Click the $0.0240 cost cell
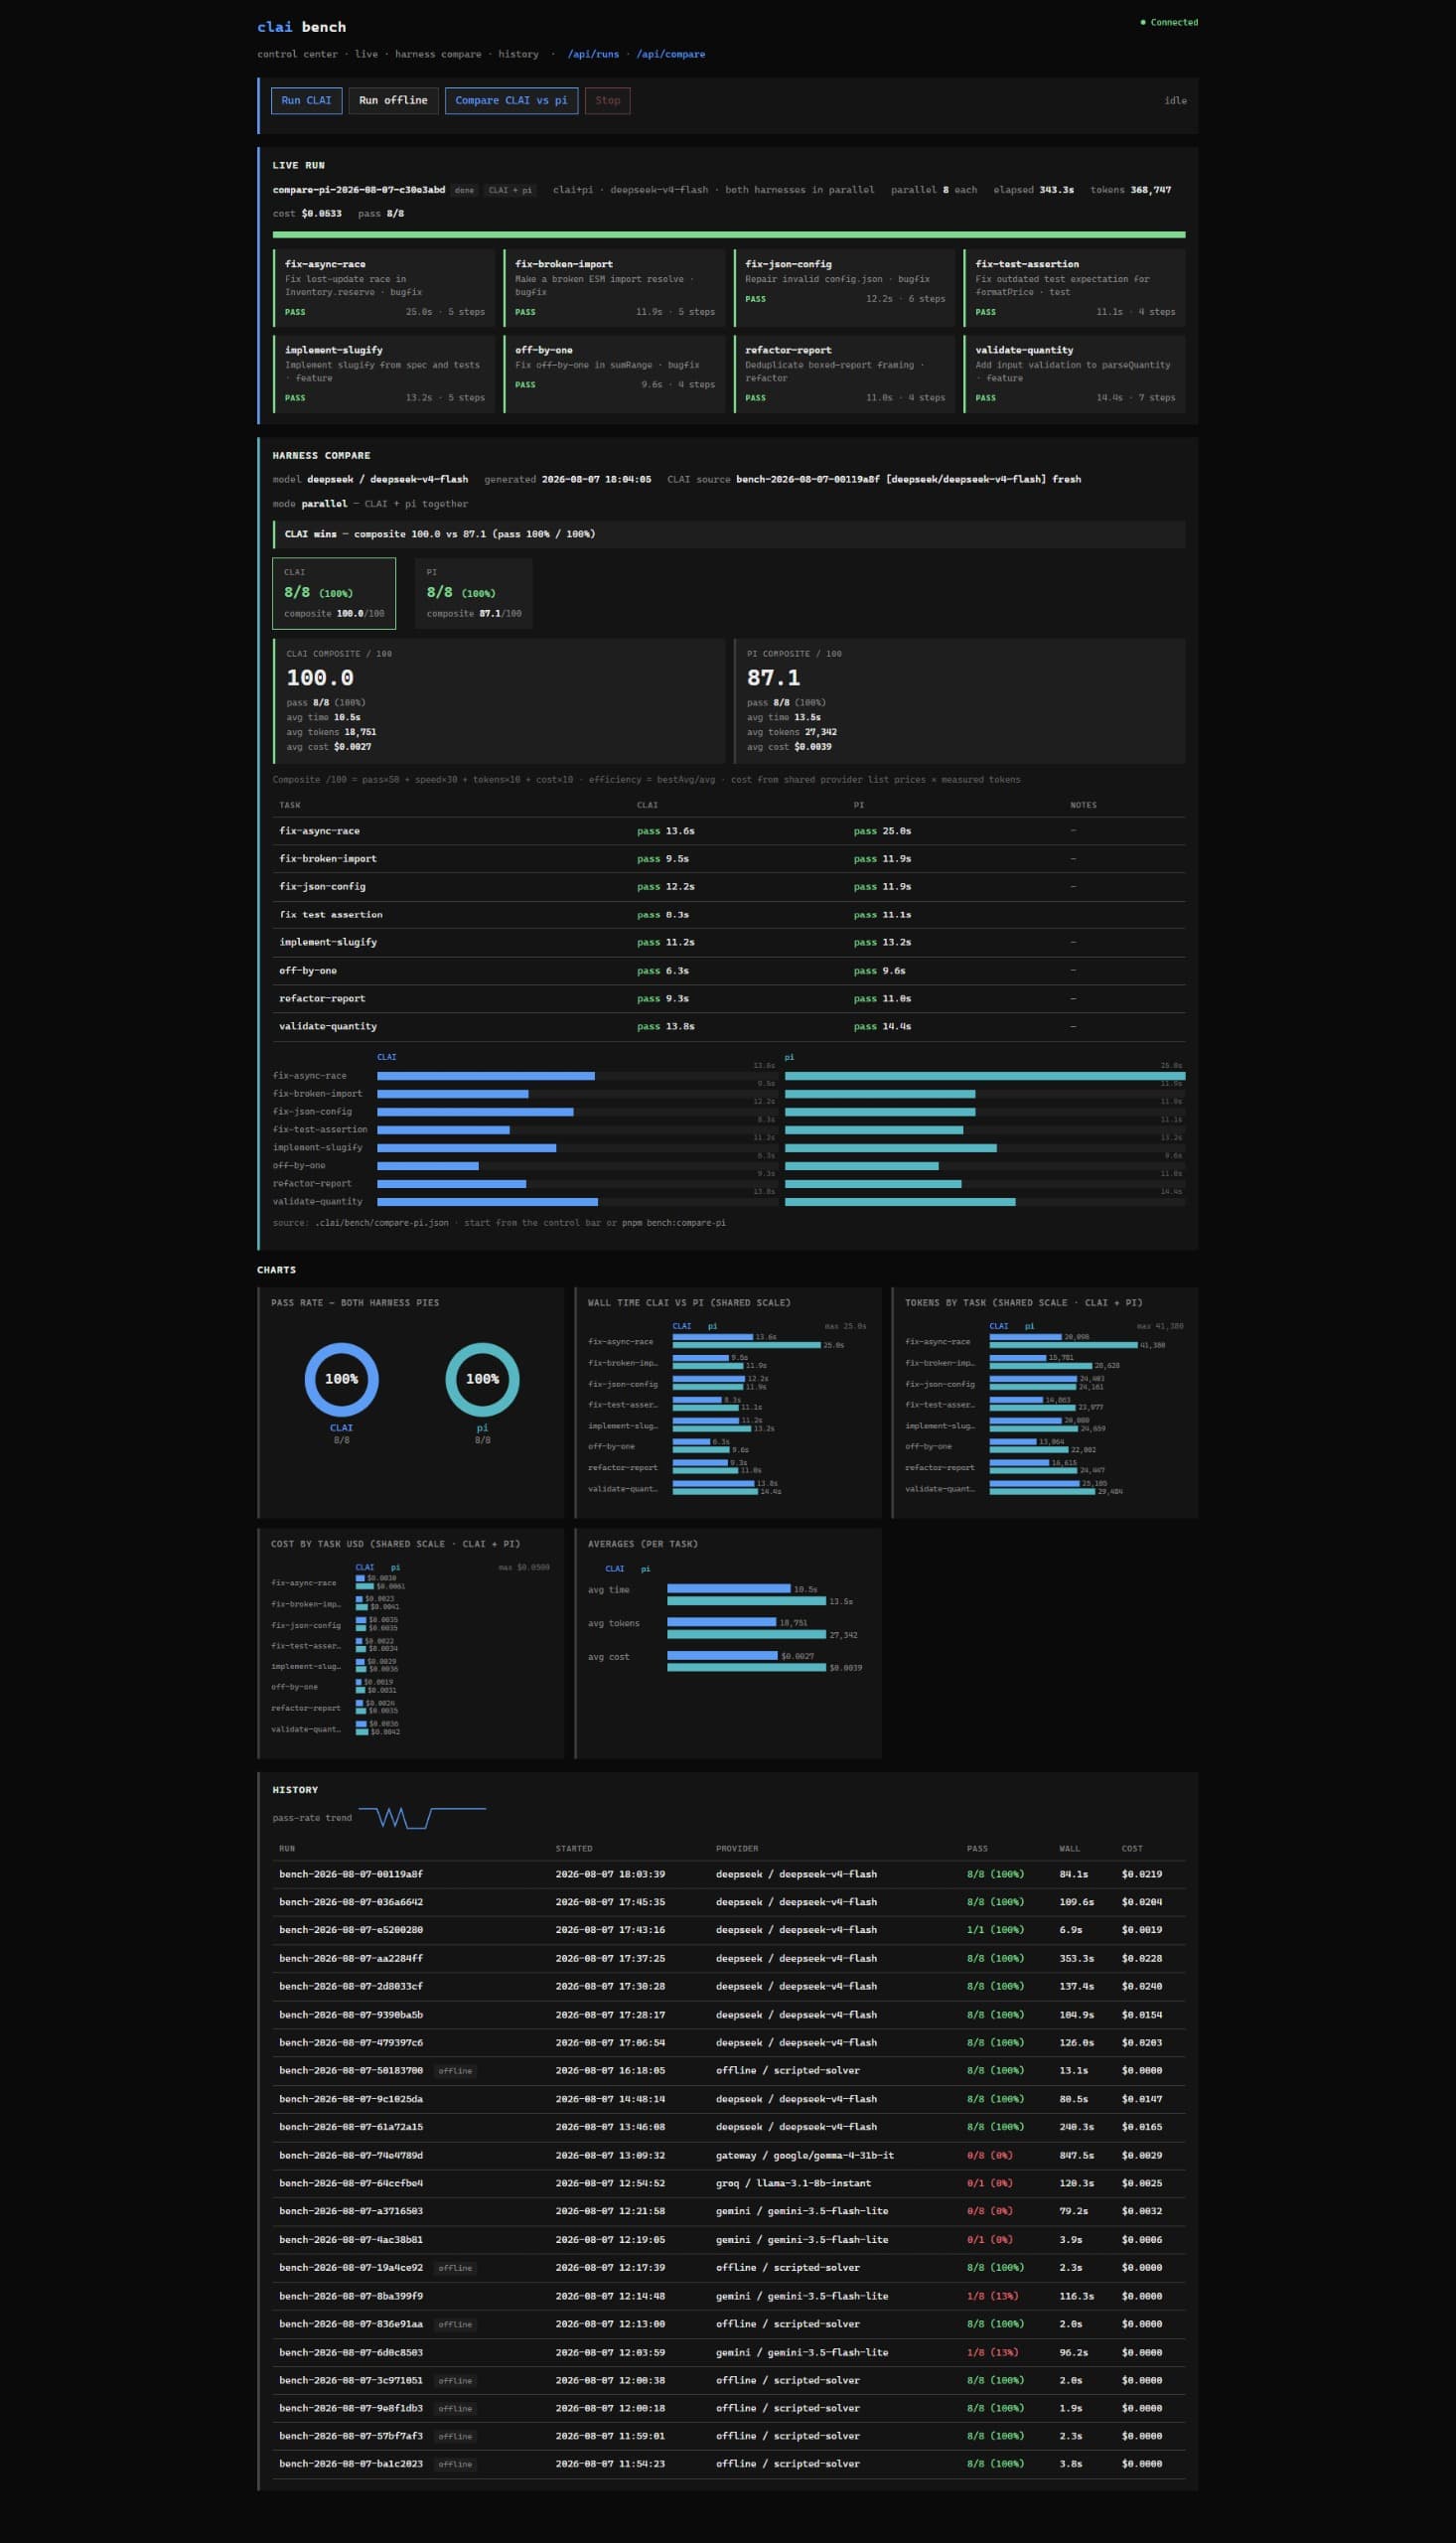This screenshot has width=1456, height=2543. pos(1141,1986)
